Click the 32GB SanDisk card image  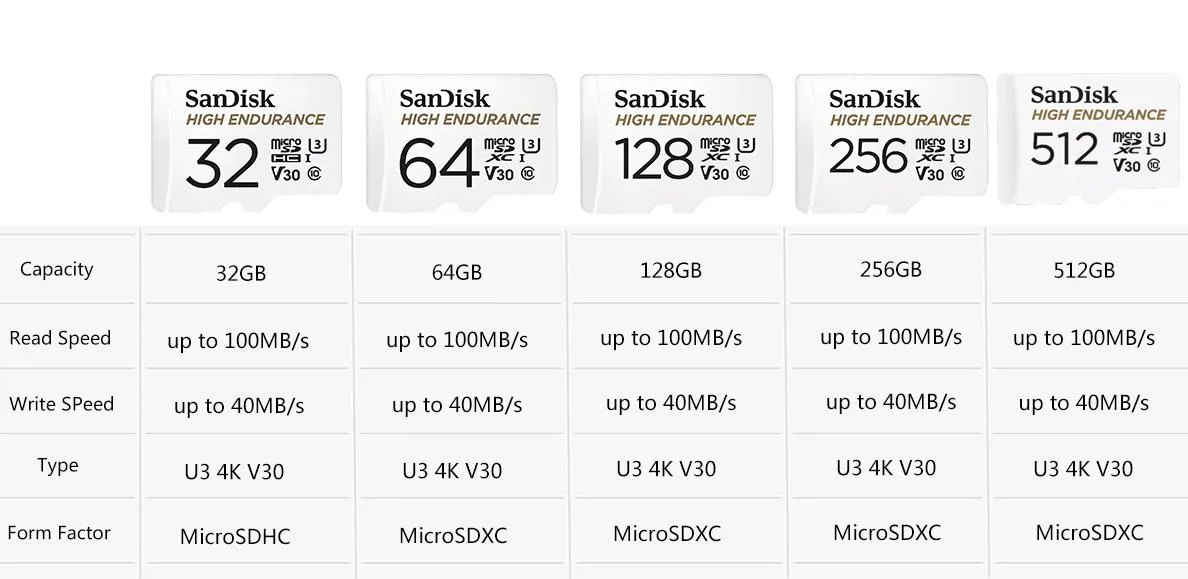point(246,142)
